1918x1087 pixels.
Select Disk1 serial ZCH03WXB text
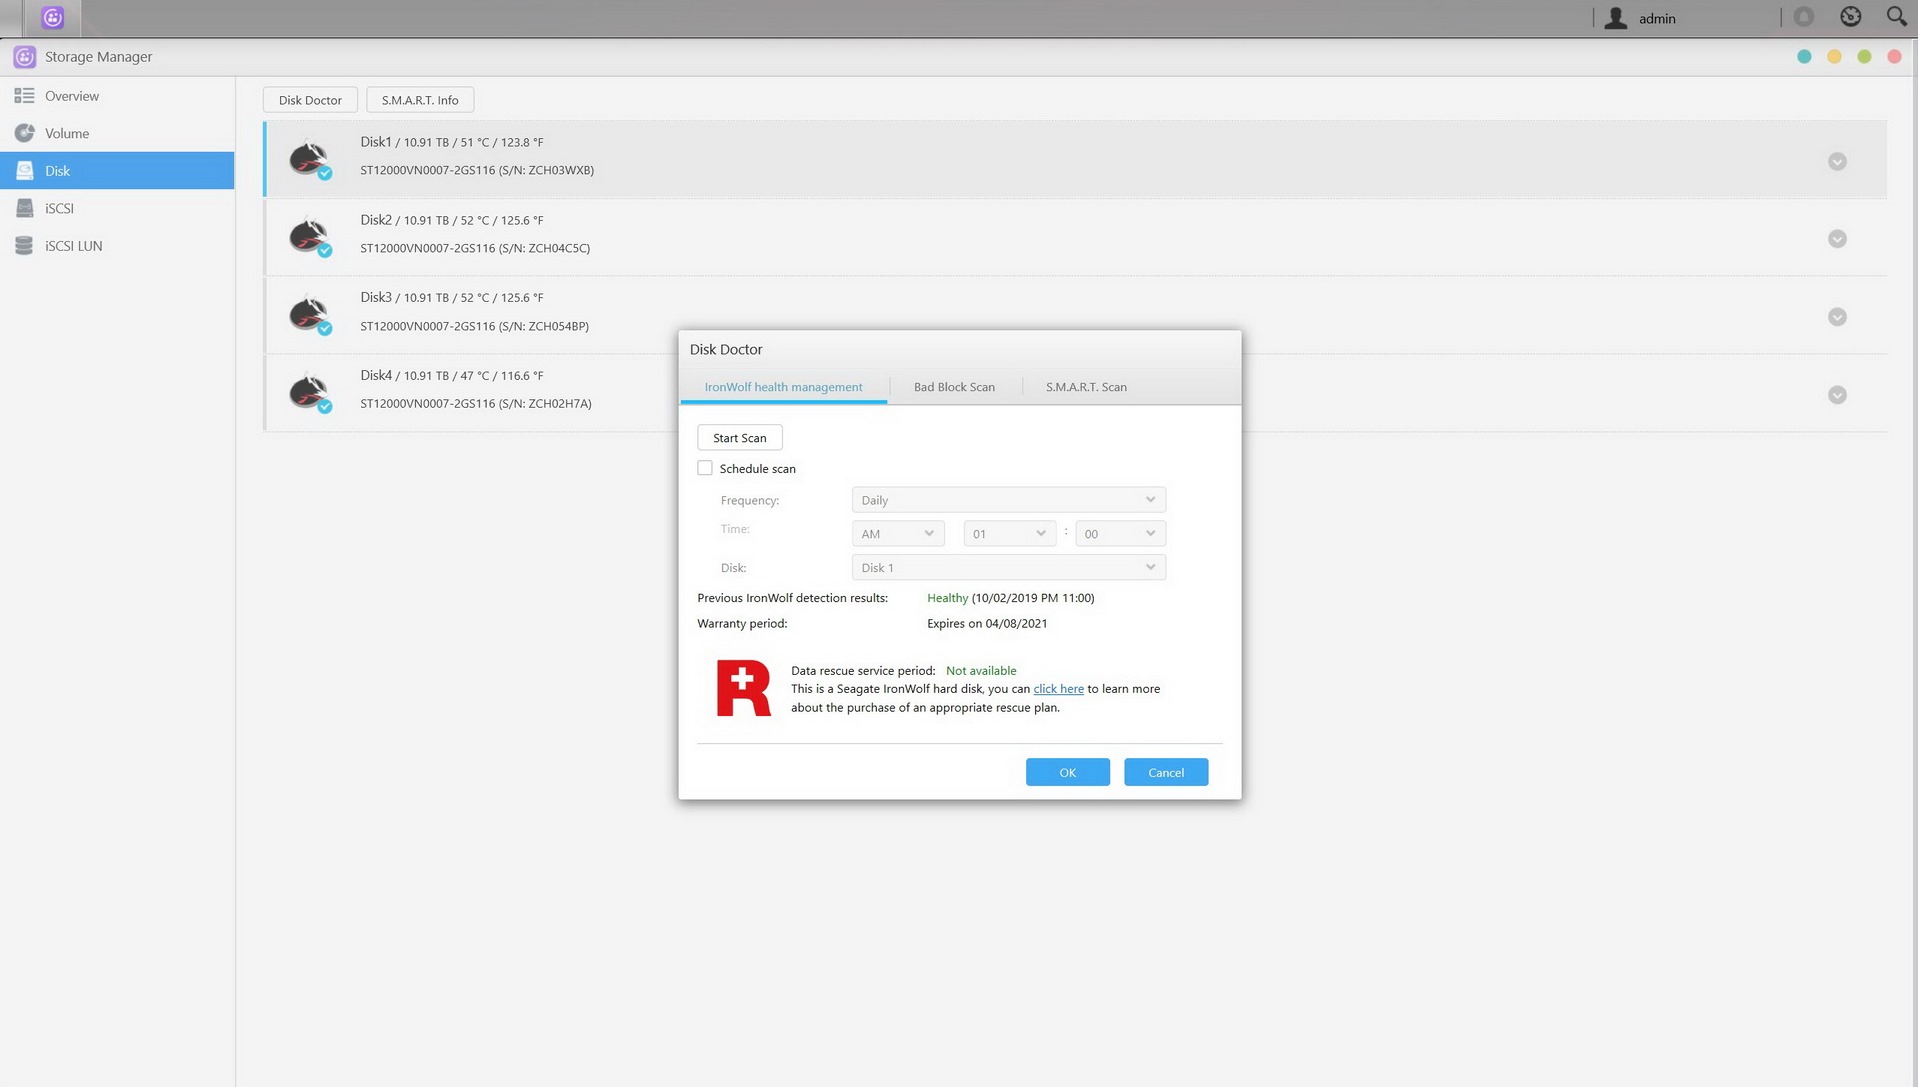click(476, 170)
